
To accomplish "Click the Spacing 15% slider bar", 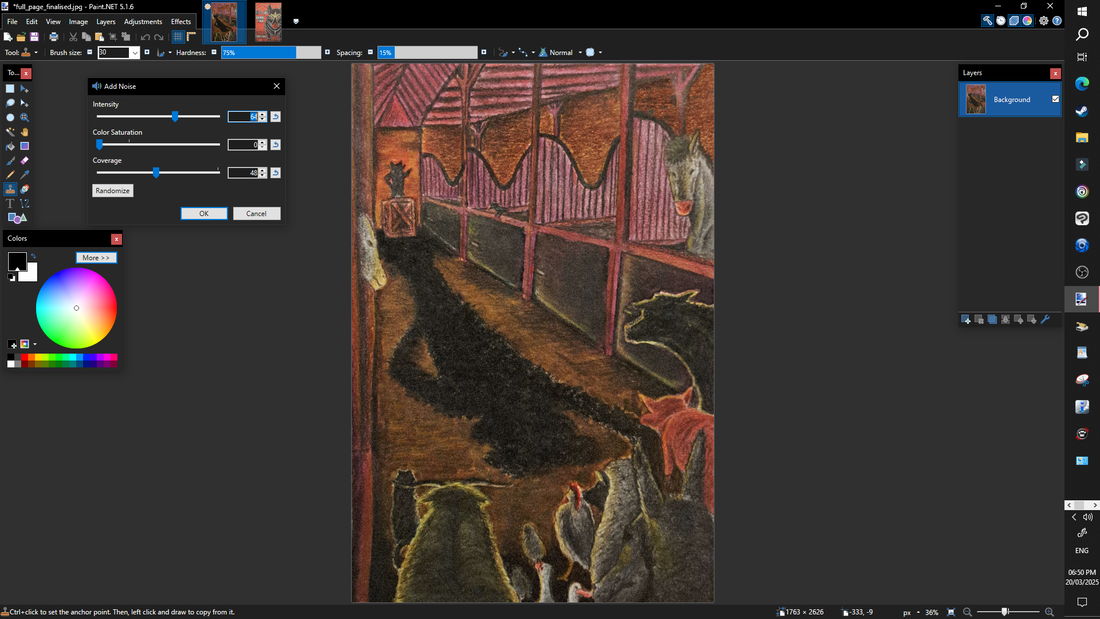I will point(427,53).
